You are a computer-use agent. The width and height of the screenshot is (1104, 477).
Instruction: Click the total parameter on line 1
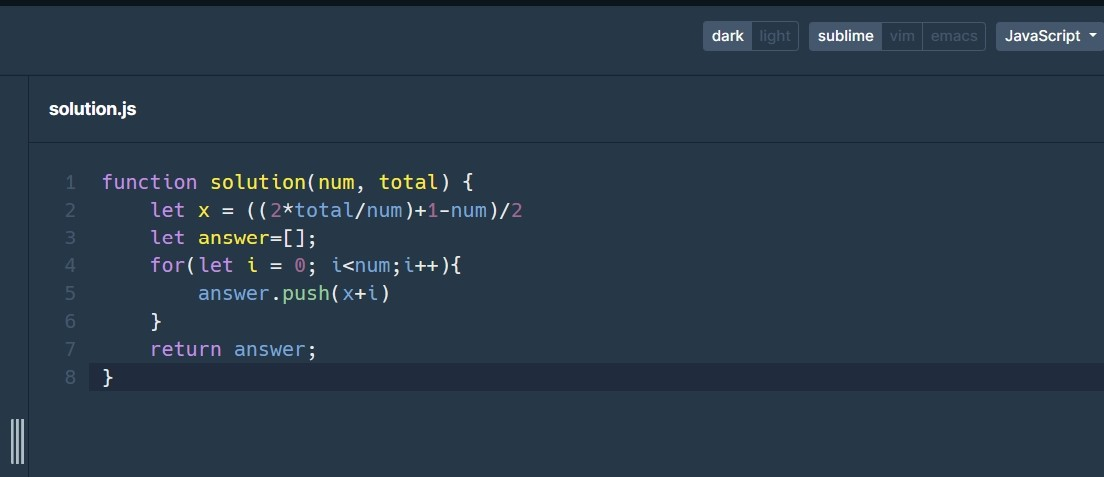408,182
